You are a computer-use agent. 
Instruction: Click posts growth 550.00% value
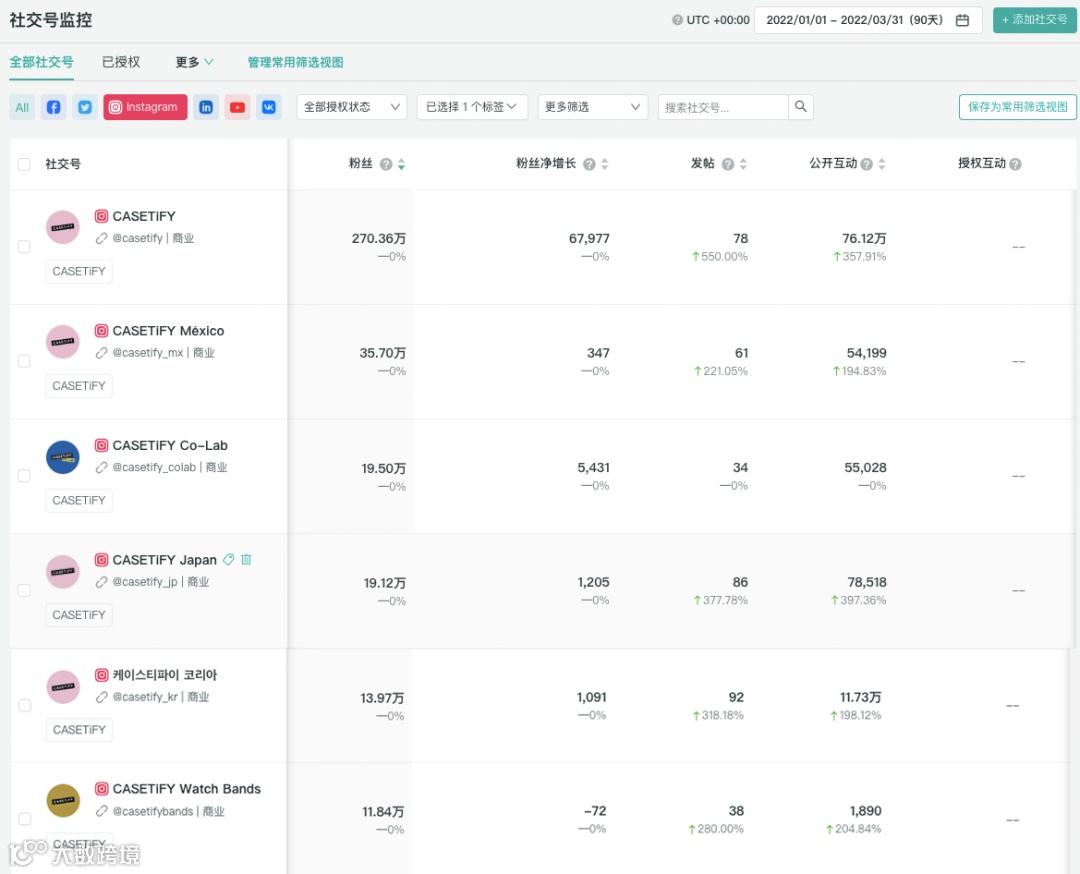720,256
